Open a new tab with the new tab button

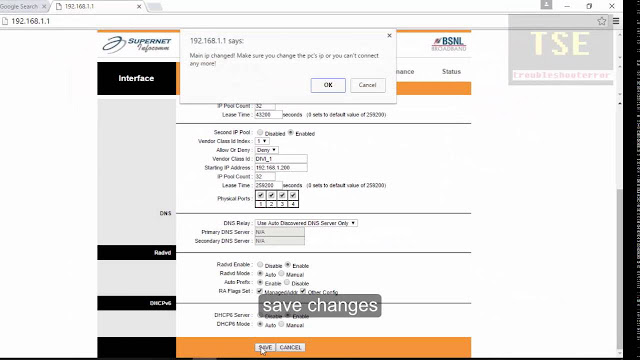pyautogui.click(x=155, y=7)
